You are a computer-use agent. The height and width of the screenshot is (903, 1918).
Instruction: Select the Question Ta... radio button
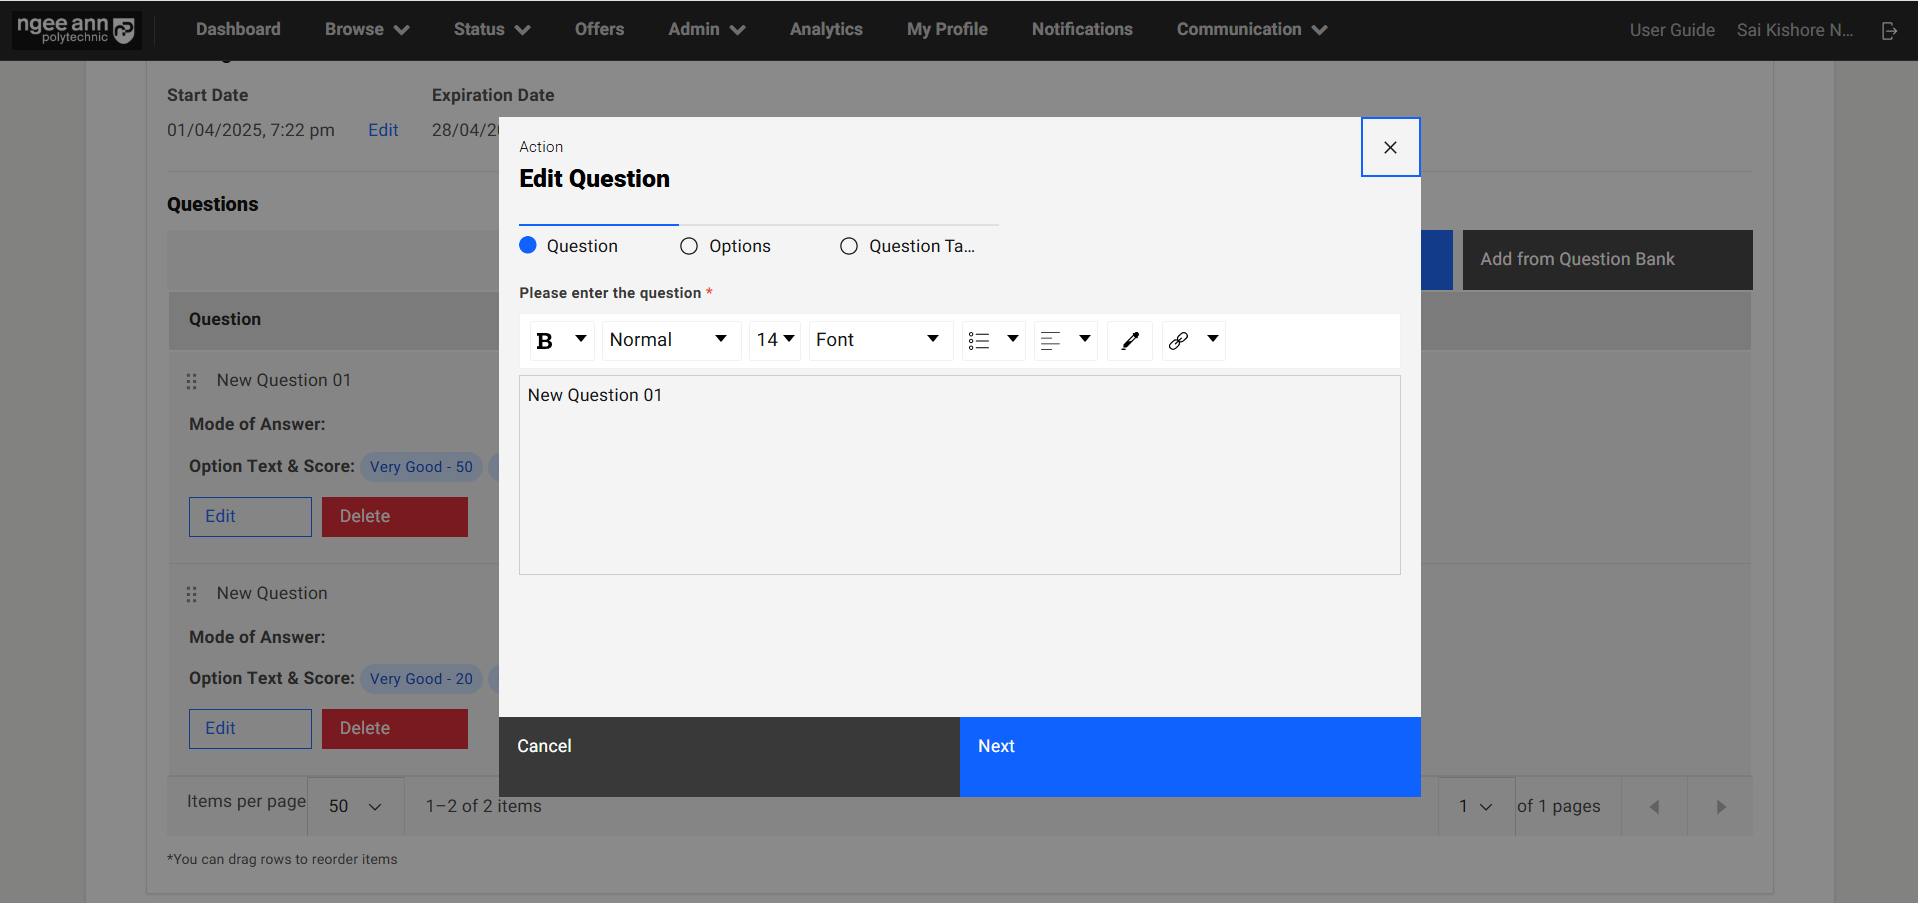point(849,246)
